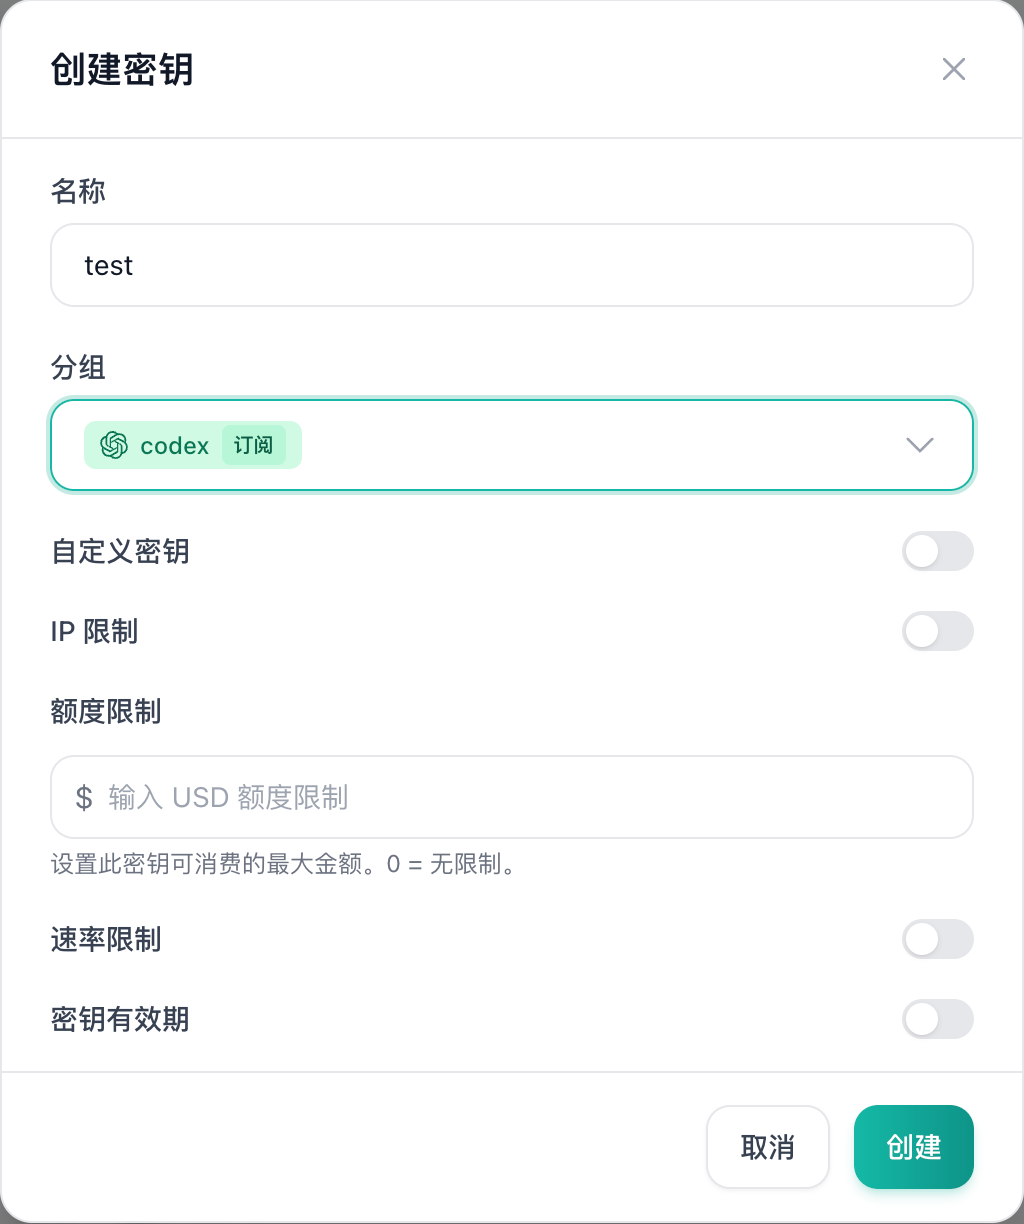Click the 订阅 badge in the group field
This screenshot has height=1224, width=1024.
(x=254, y=445)
